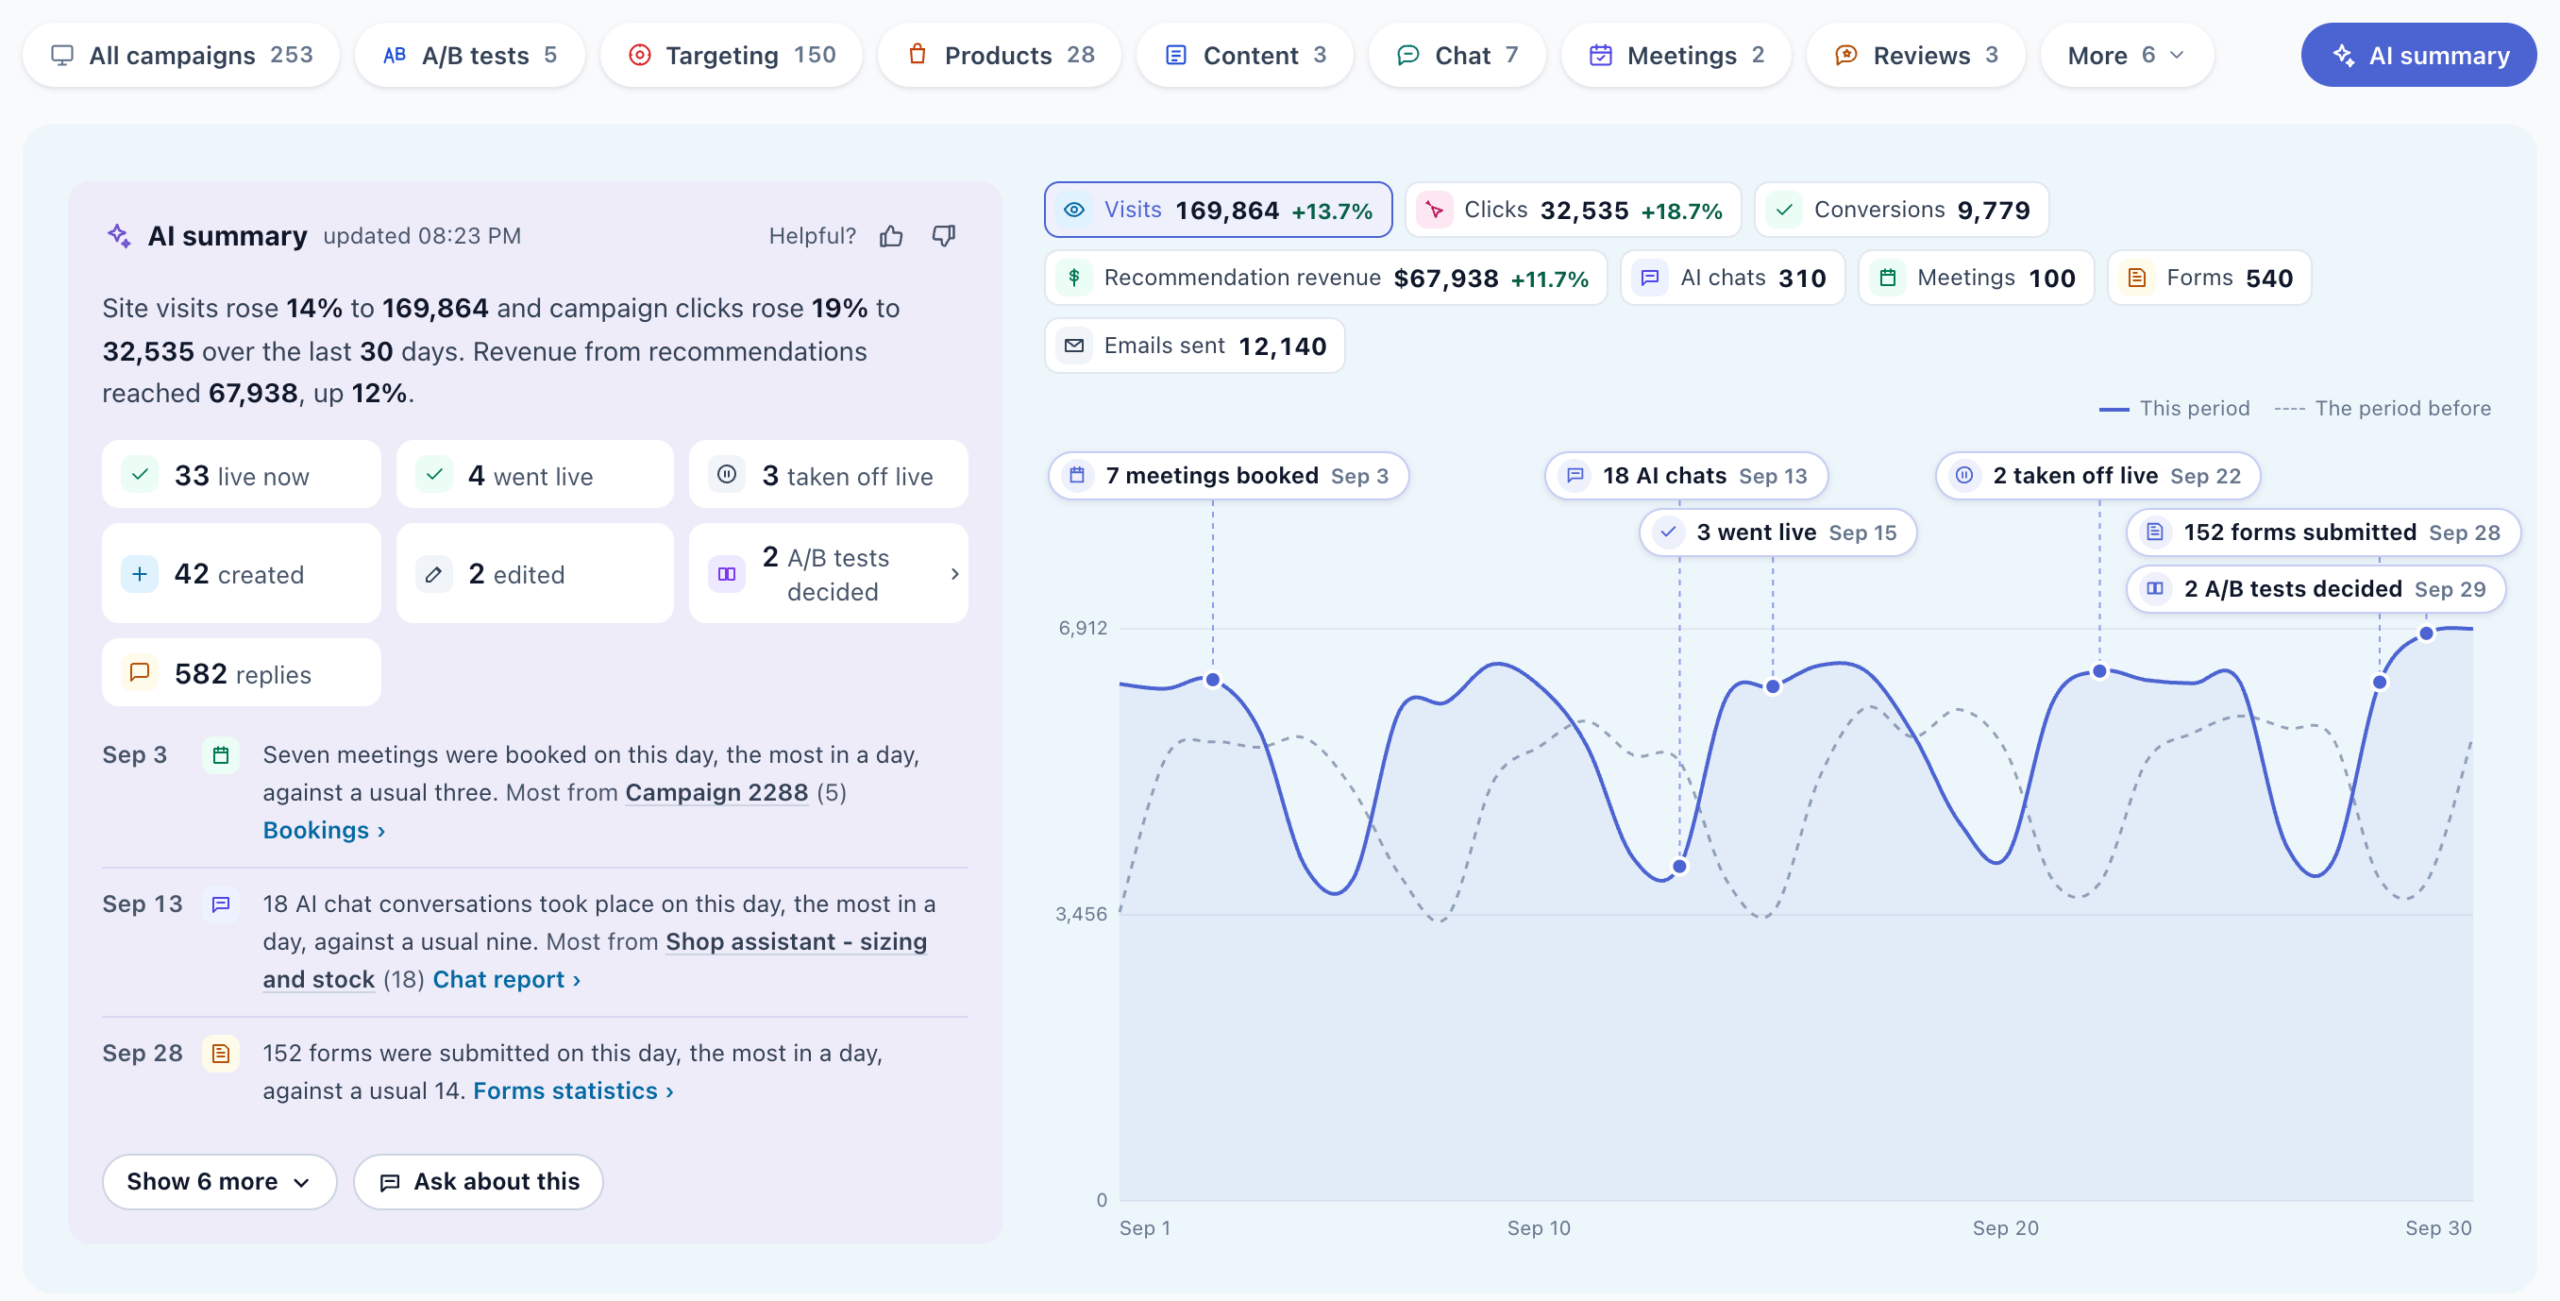The image size is (2560, 1301).
Task: Open the Chat report link
Action: tap(506, 980)
